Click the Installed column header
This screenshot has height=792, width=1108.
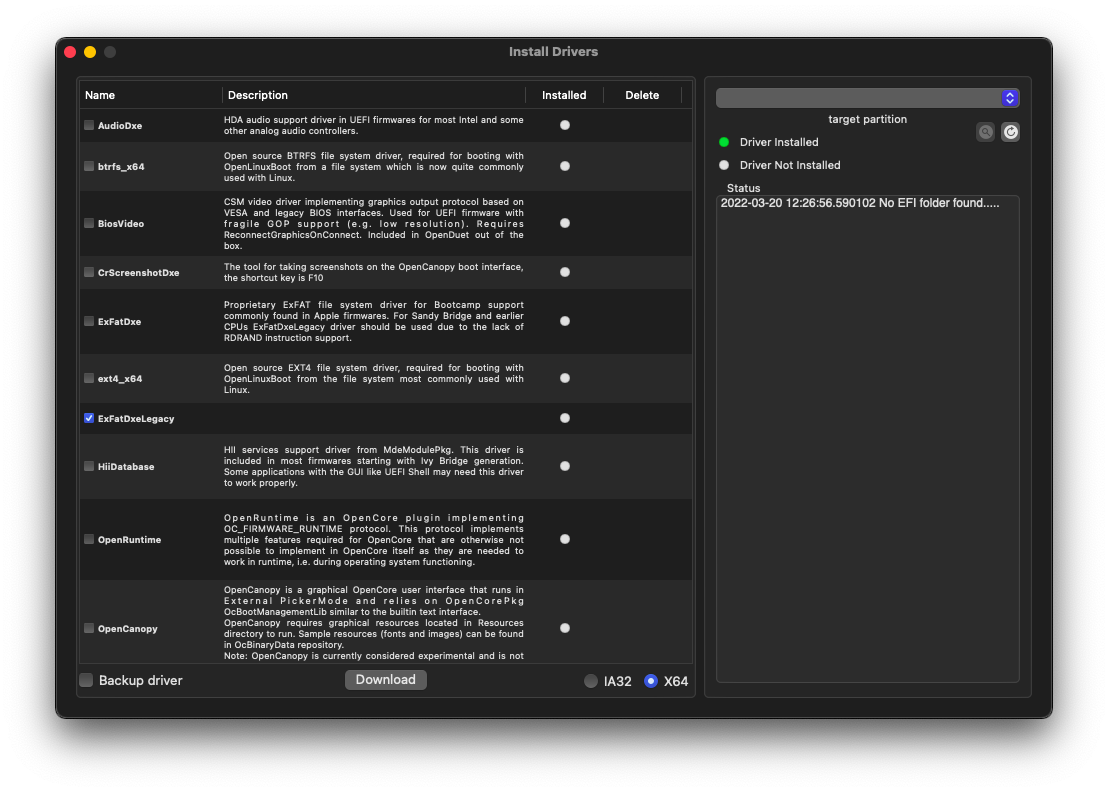564,95
